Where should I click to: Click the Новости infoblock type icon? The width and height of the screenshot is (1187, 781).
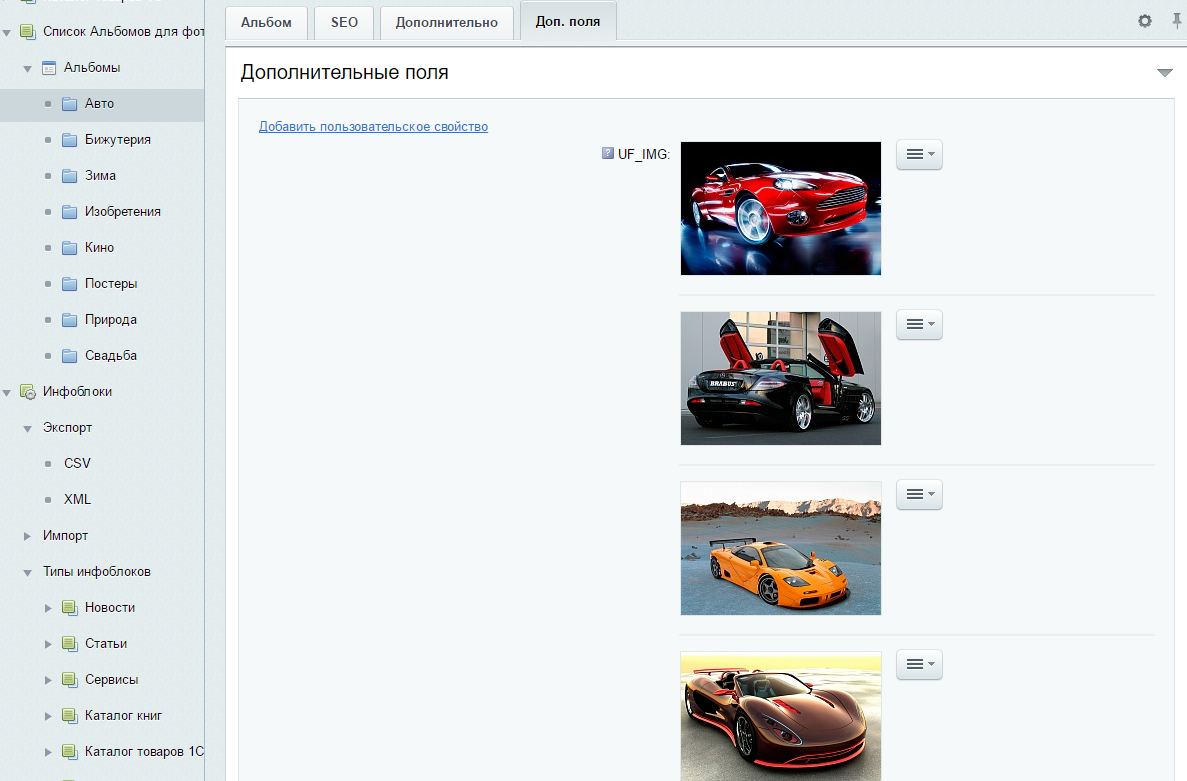pyautogui.click(x=69, y=608)
